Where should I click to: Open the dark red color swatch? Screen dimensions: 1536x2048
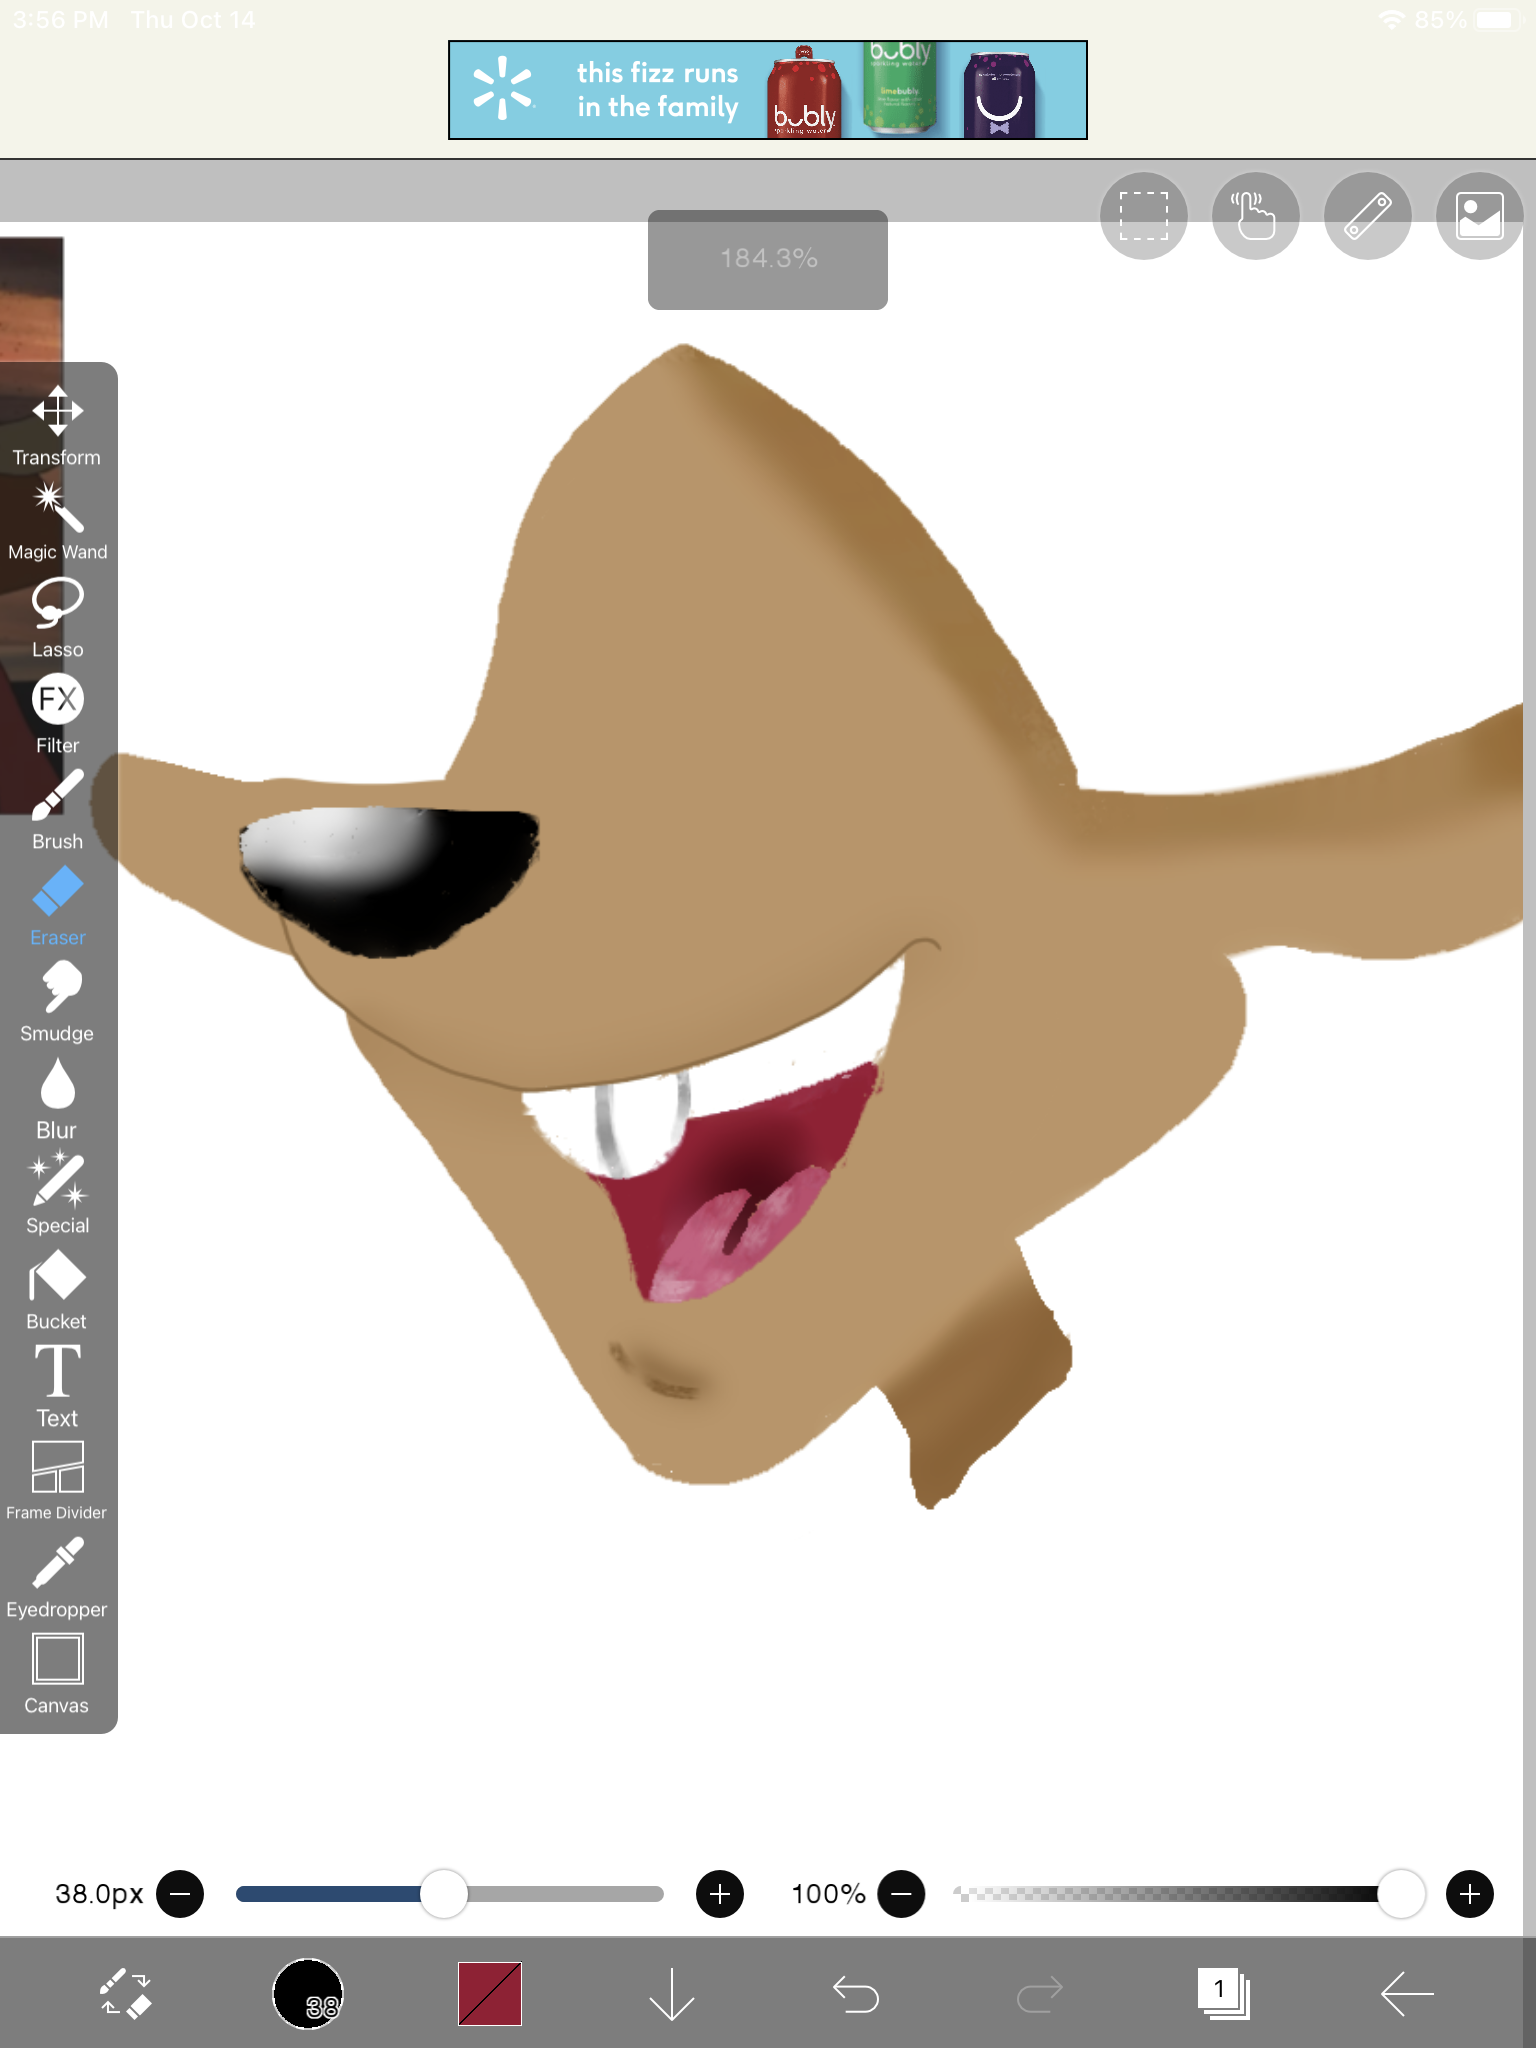point(490,1994)
